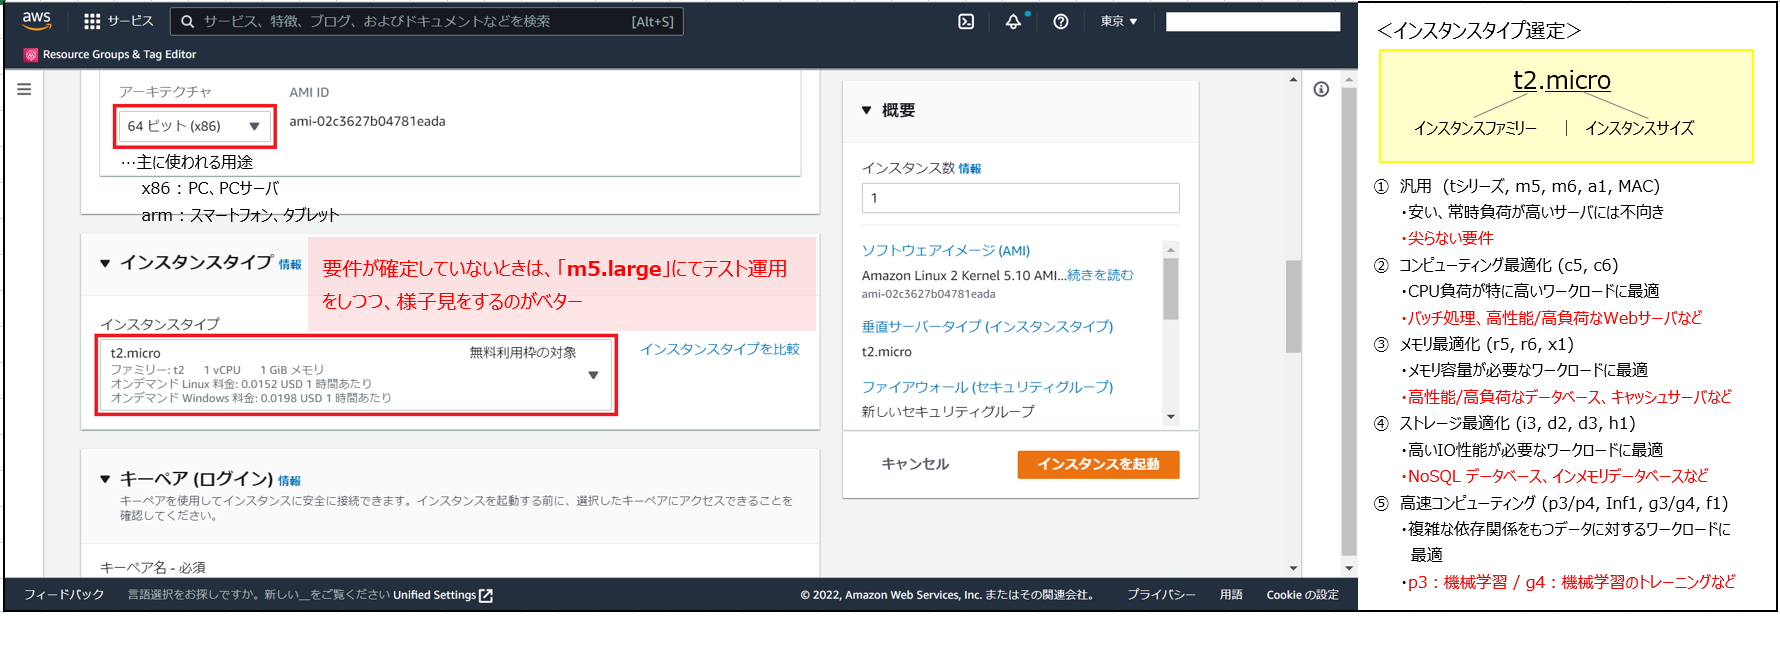Click the Resource Groups & Tag Editor icon

[x=31, y=55]
